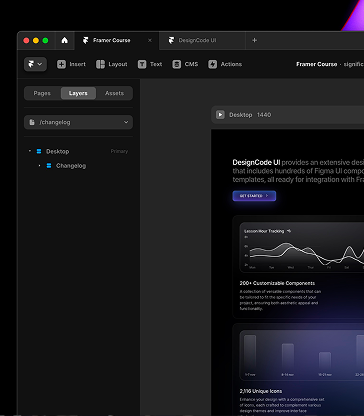The height and width of the screenshot is (416, 364).
Task: Click the Primary label on Desktop layer
Action: coord(119,151)
